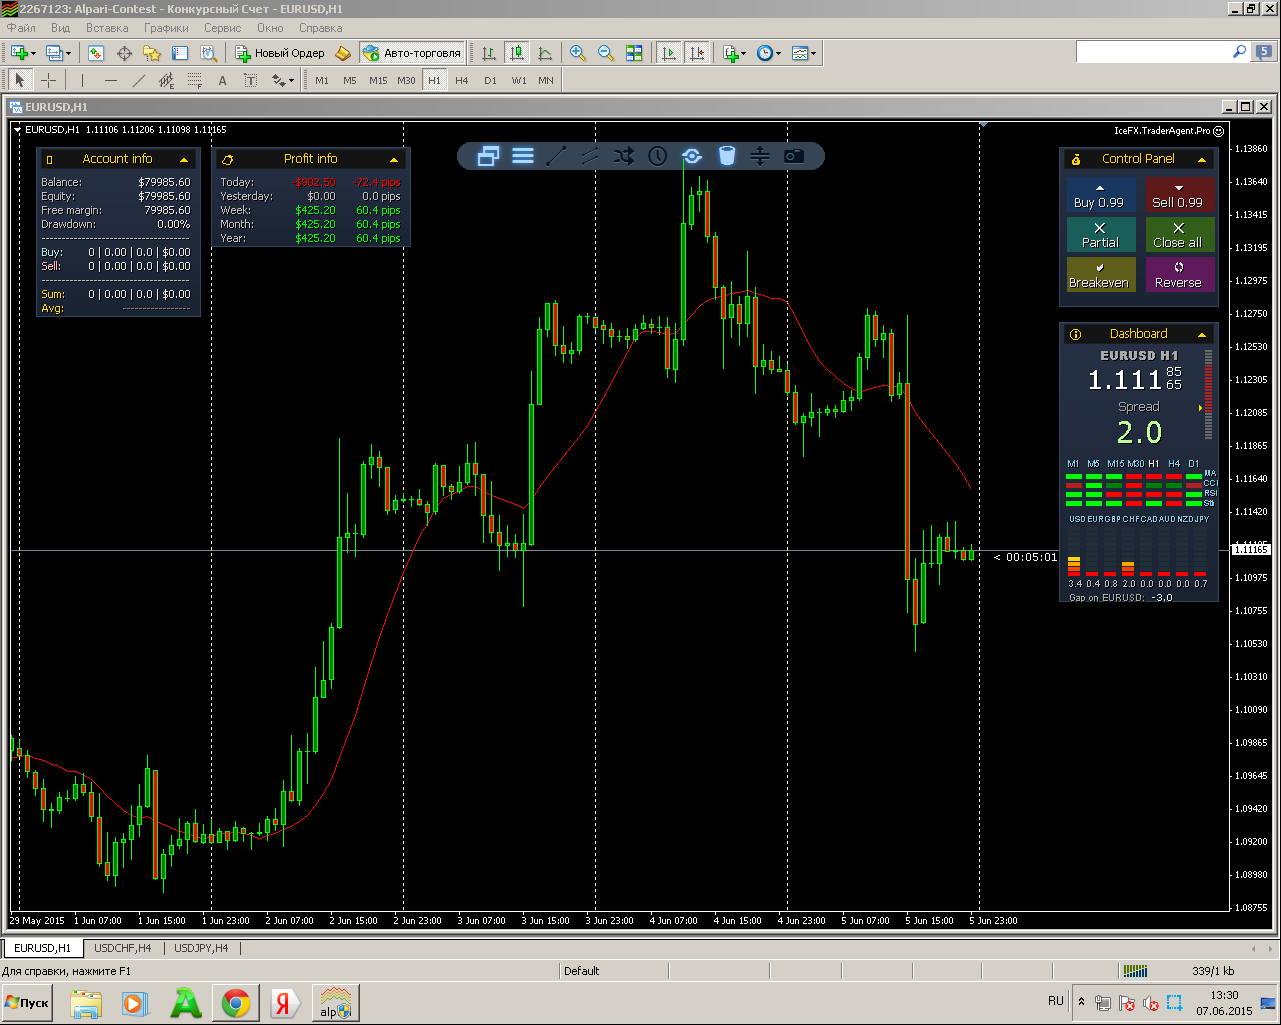Click the Breakeven button
The image size is (1281, 1025).
[x=1100, y=275]
